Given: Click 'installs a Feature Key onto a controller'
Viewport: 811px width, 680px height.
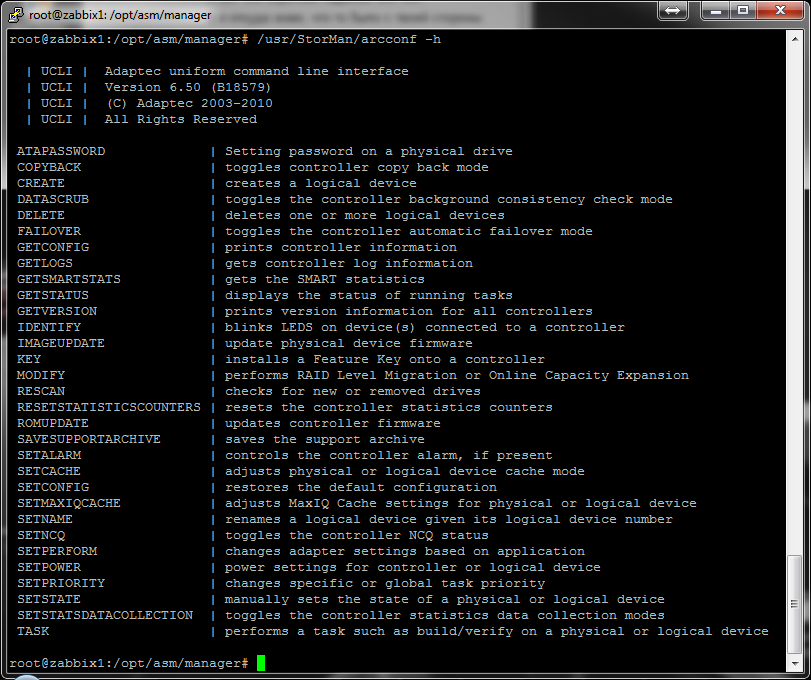Looking at the screenshot, I should (385, 360).
